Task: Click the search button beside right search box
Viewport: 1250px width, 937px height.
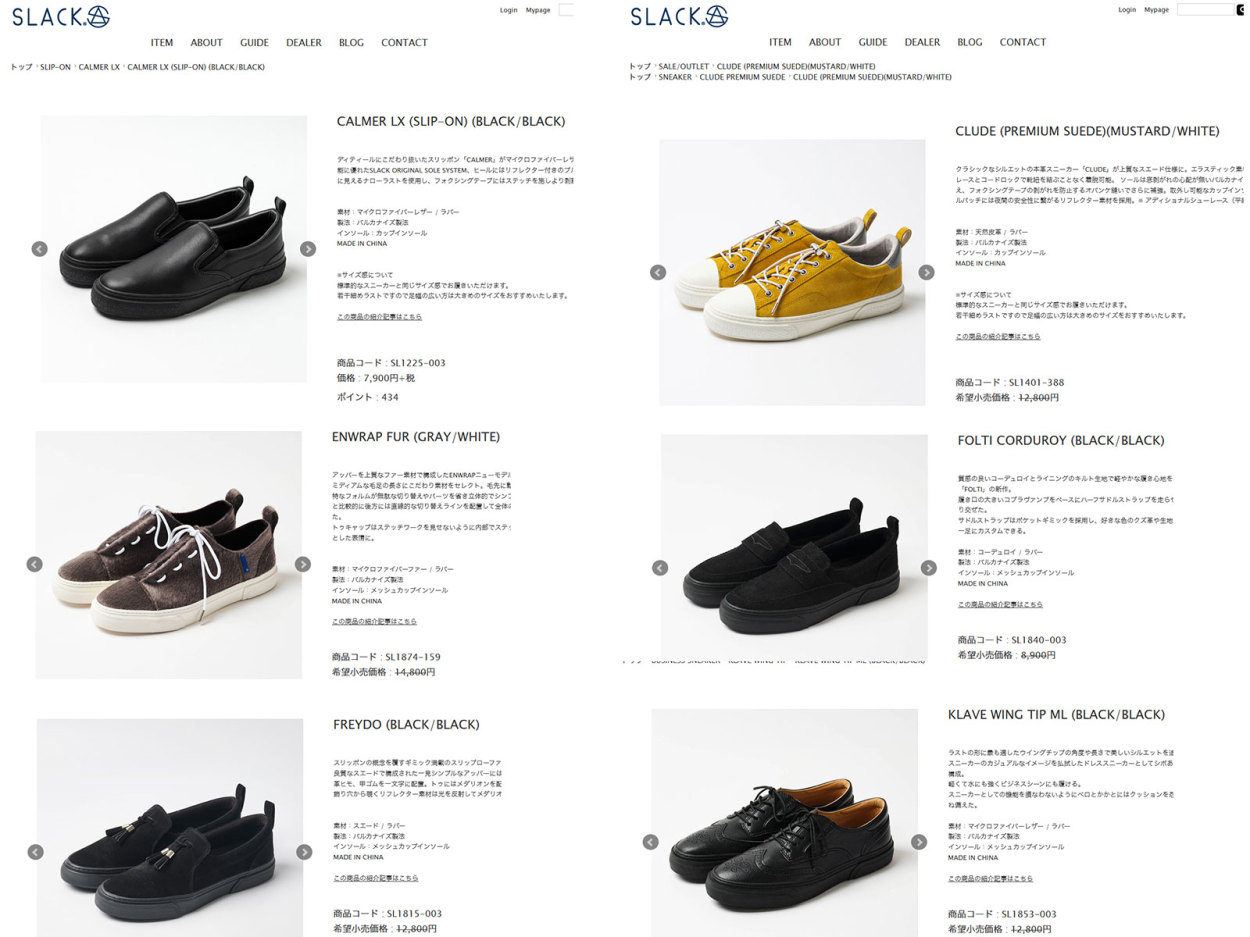Action: tap(1243, 10)
